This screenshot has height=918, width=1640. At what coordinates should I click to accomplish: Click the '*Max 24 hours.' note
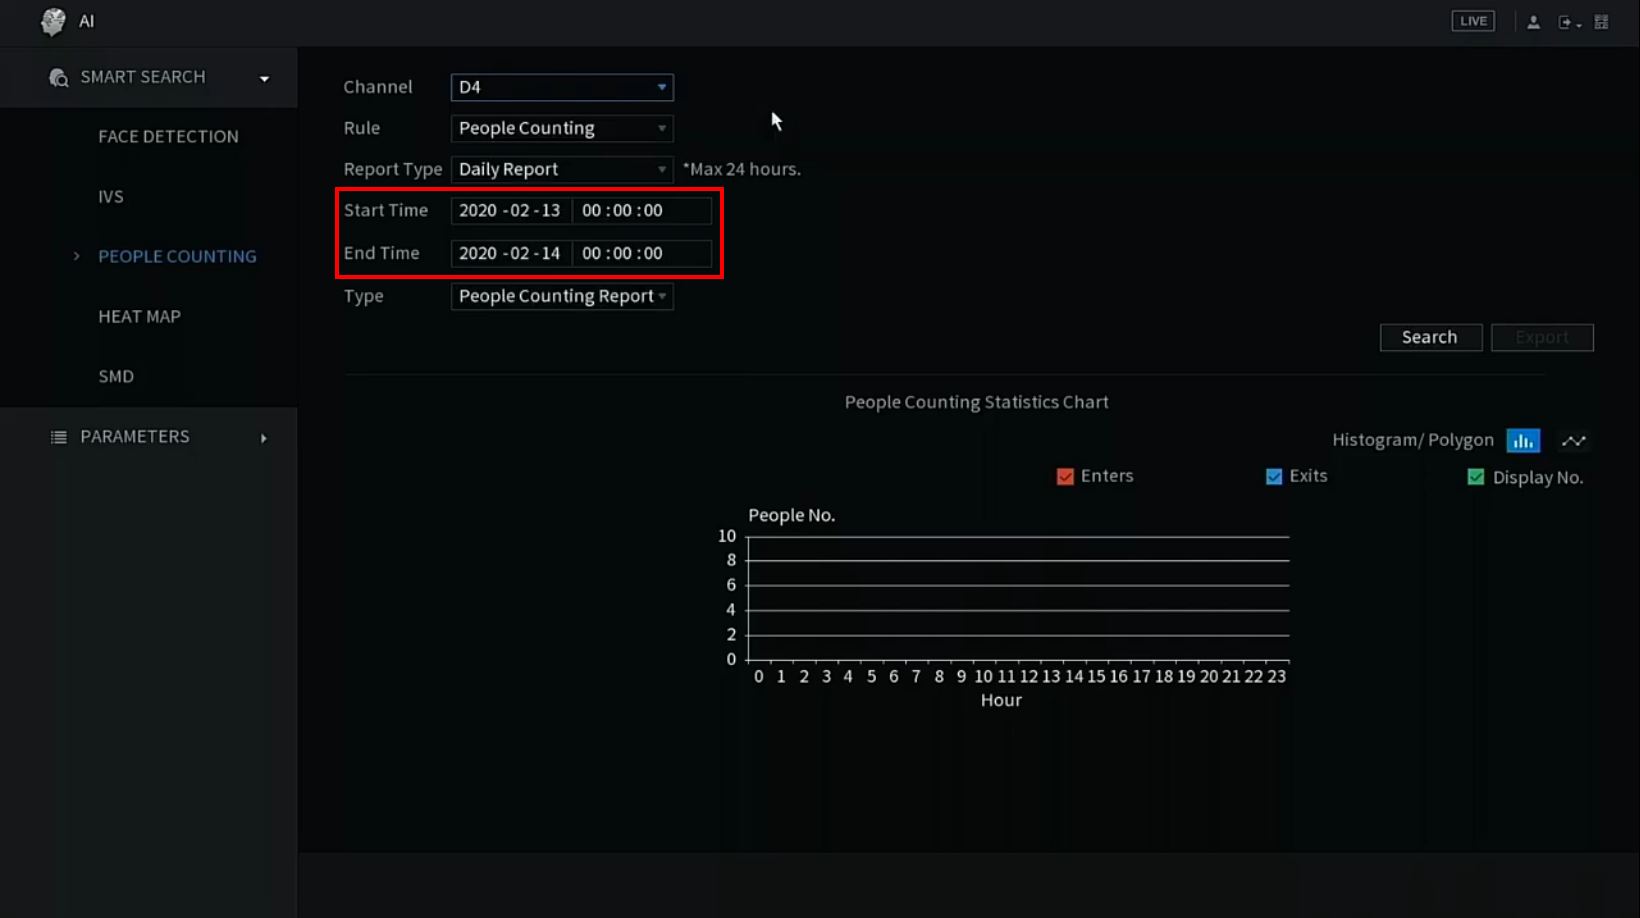point(742,169)
